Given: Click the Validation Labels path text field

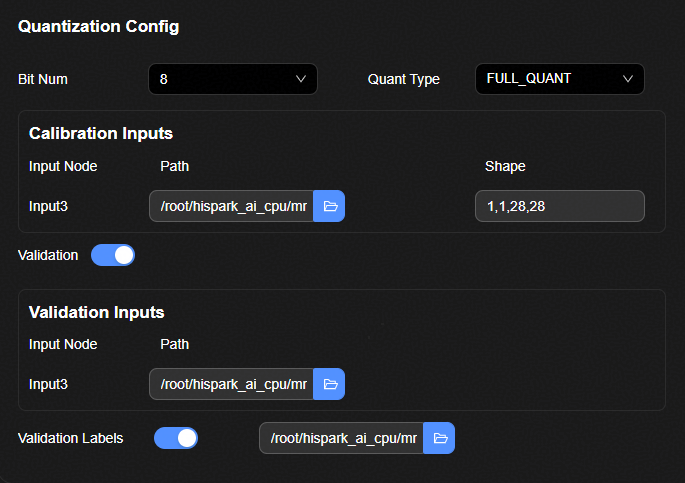Looking at the screenshot, I should [x=341, y=438].
